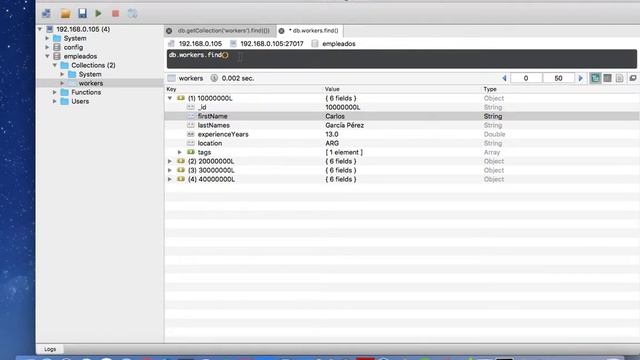Click the Type column header
640x360 pixels.
tap(490, 89)
